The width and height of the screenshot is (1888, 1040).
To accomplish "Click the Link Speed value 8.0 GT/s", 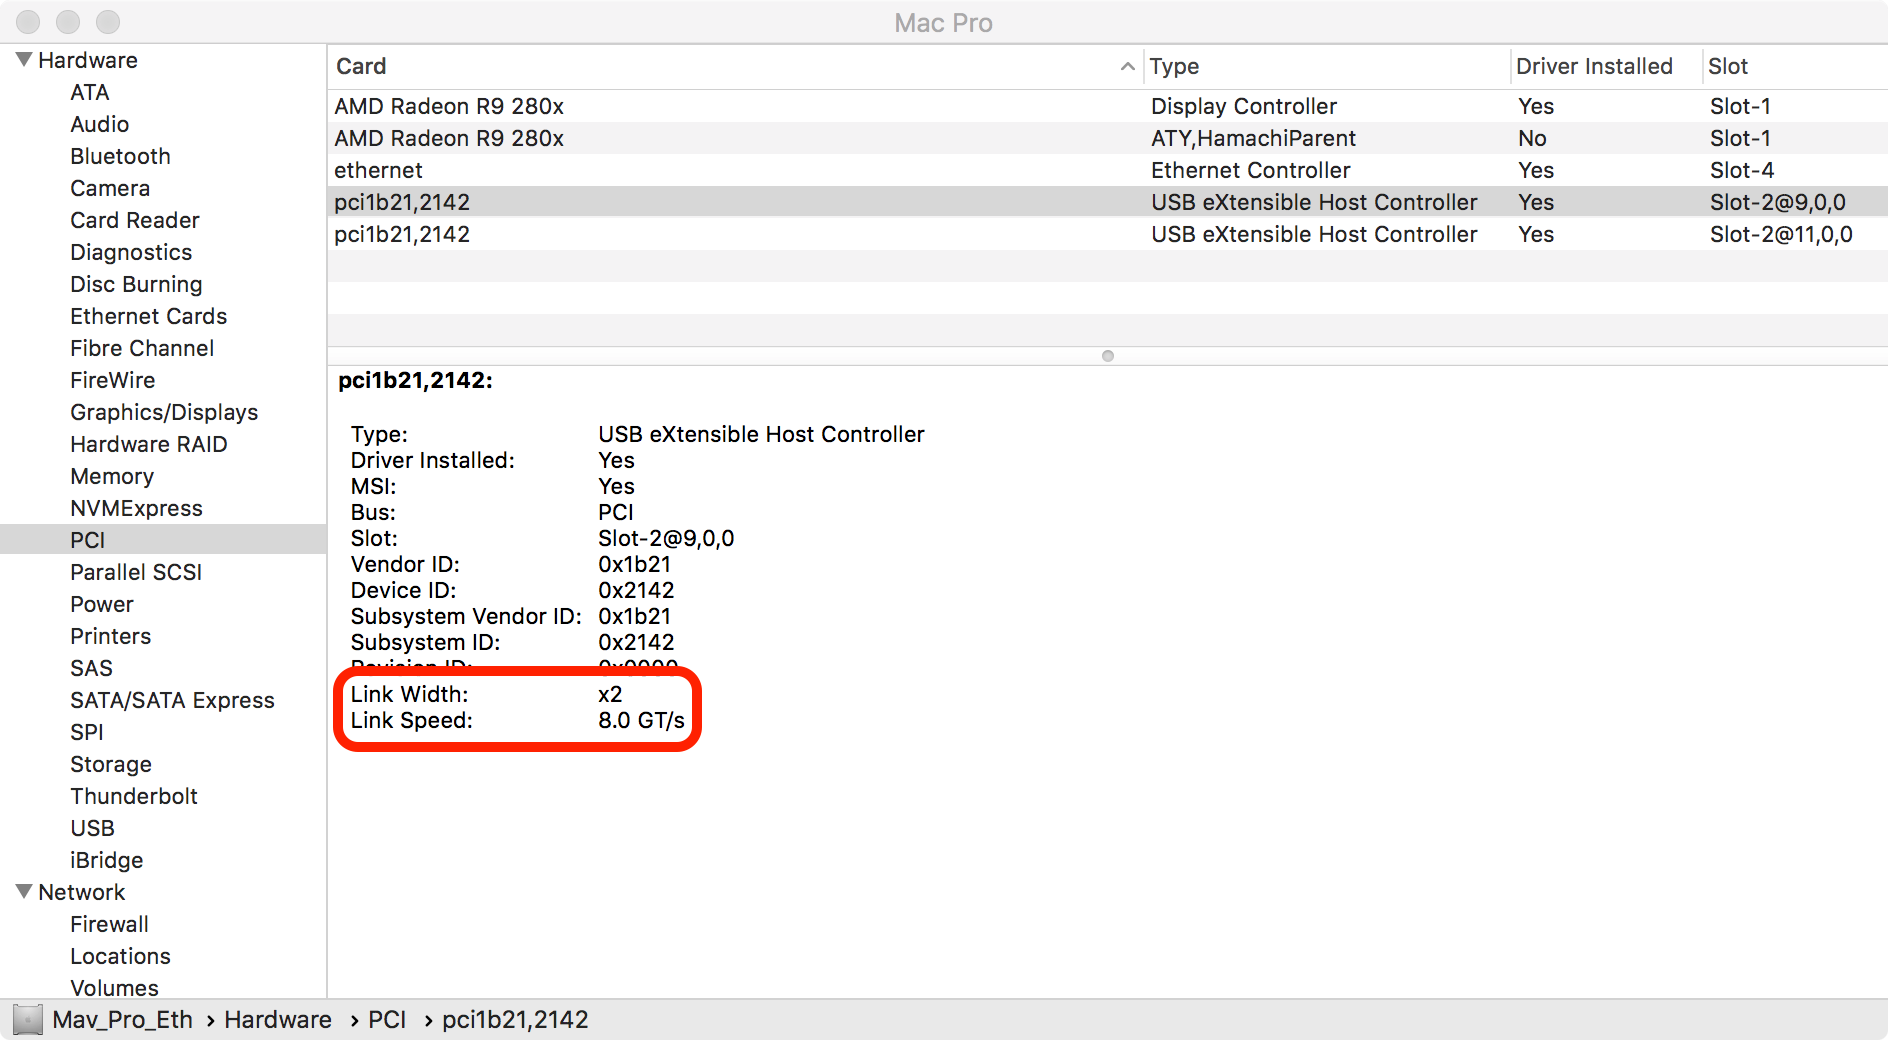I will 641,720.
